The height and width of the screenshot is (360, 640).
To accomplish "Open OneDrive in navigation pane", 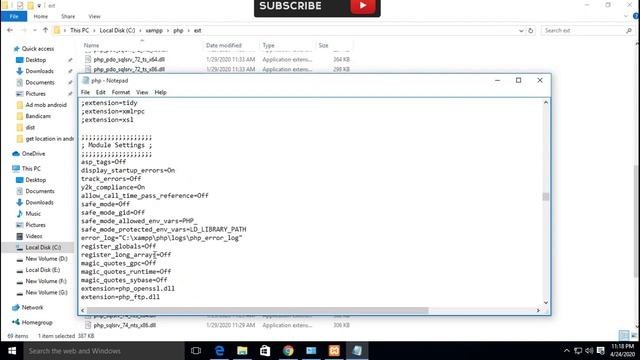I will click(33, 153).
